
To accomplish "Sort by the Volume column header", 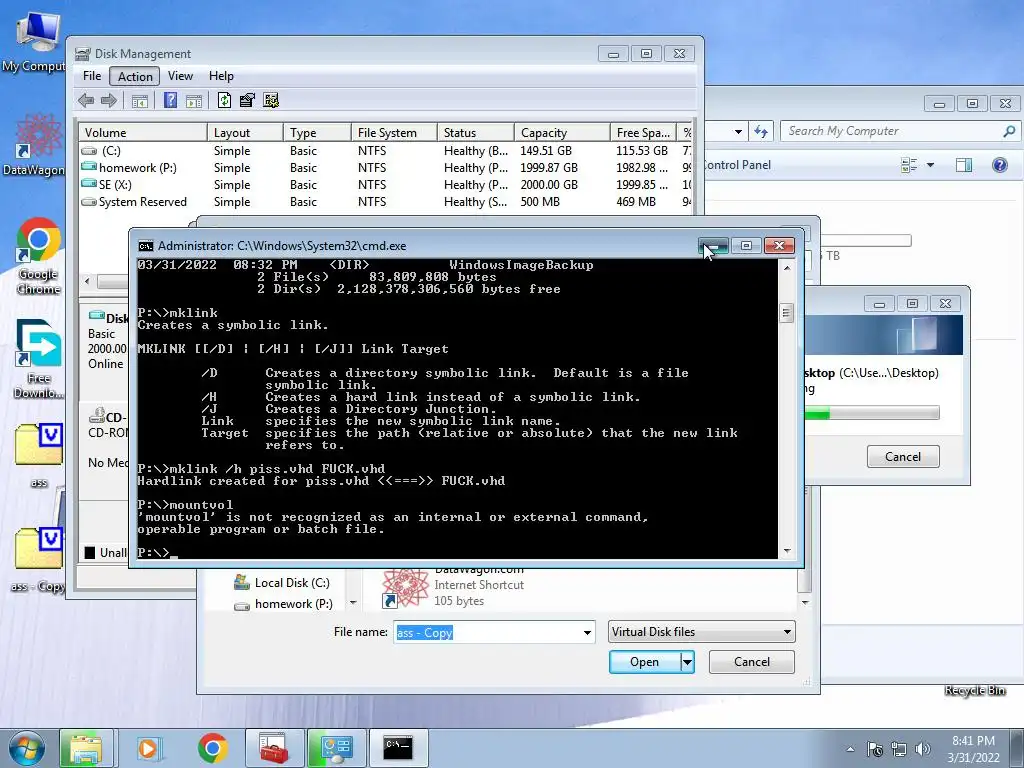I will (x=143, y=133).
